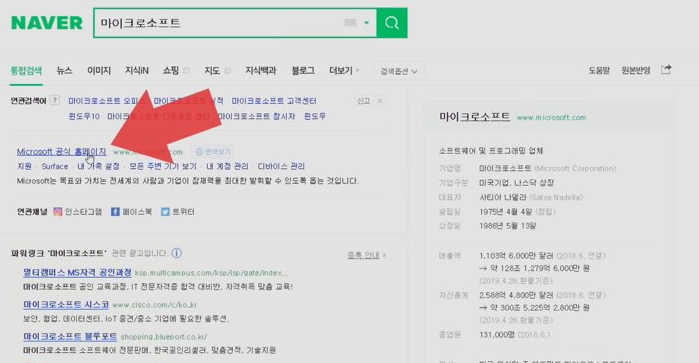Click www.cisco.com/c/ko_kr URL
The image size is (699, 363).
tap(155, 305)
